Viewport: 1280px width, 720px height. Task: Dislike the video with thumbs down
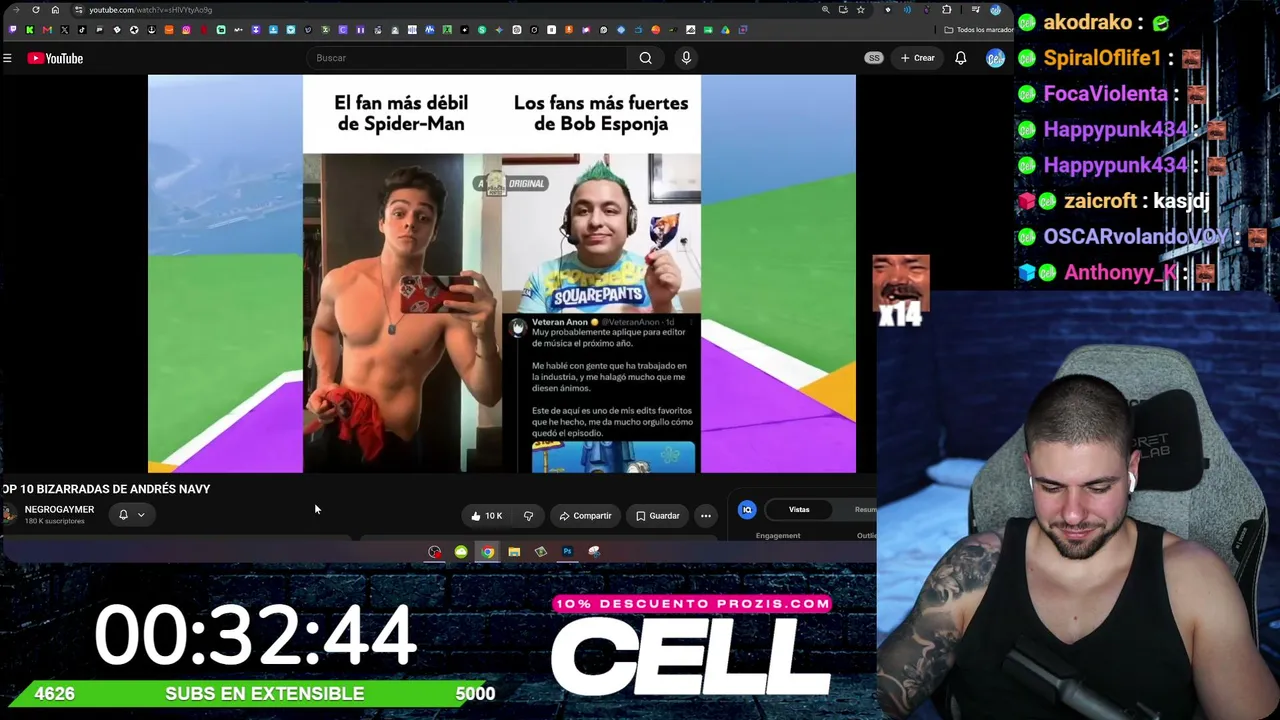pos(528,516)
